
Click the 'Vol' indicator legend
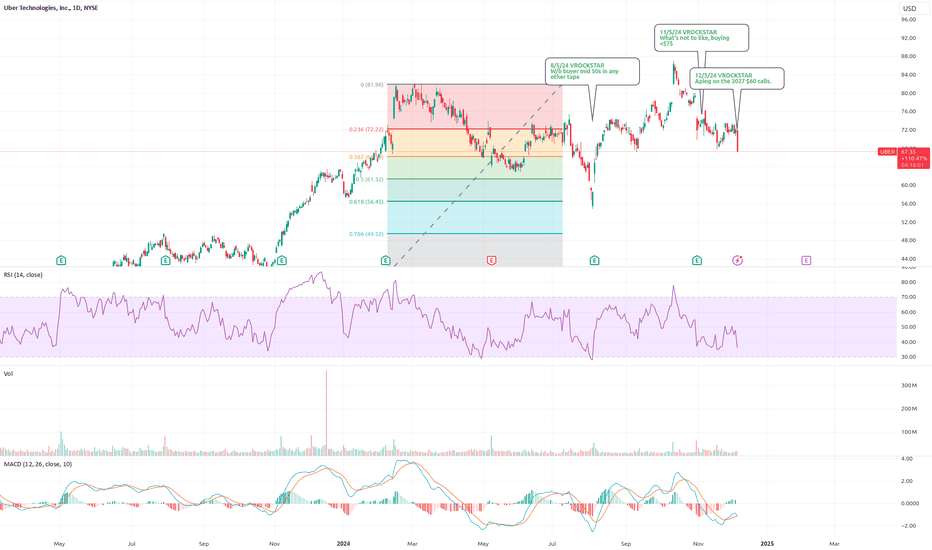8,374
